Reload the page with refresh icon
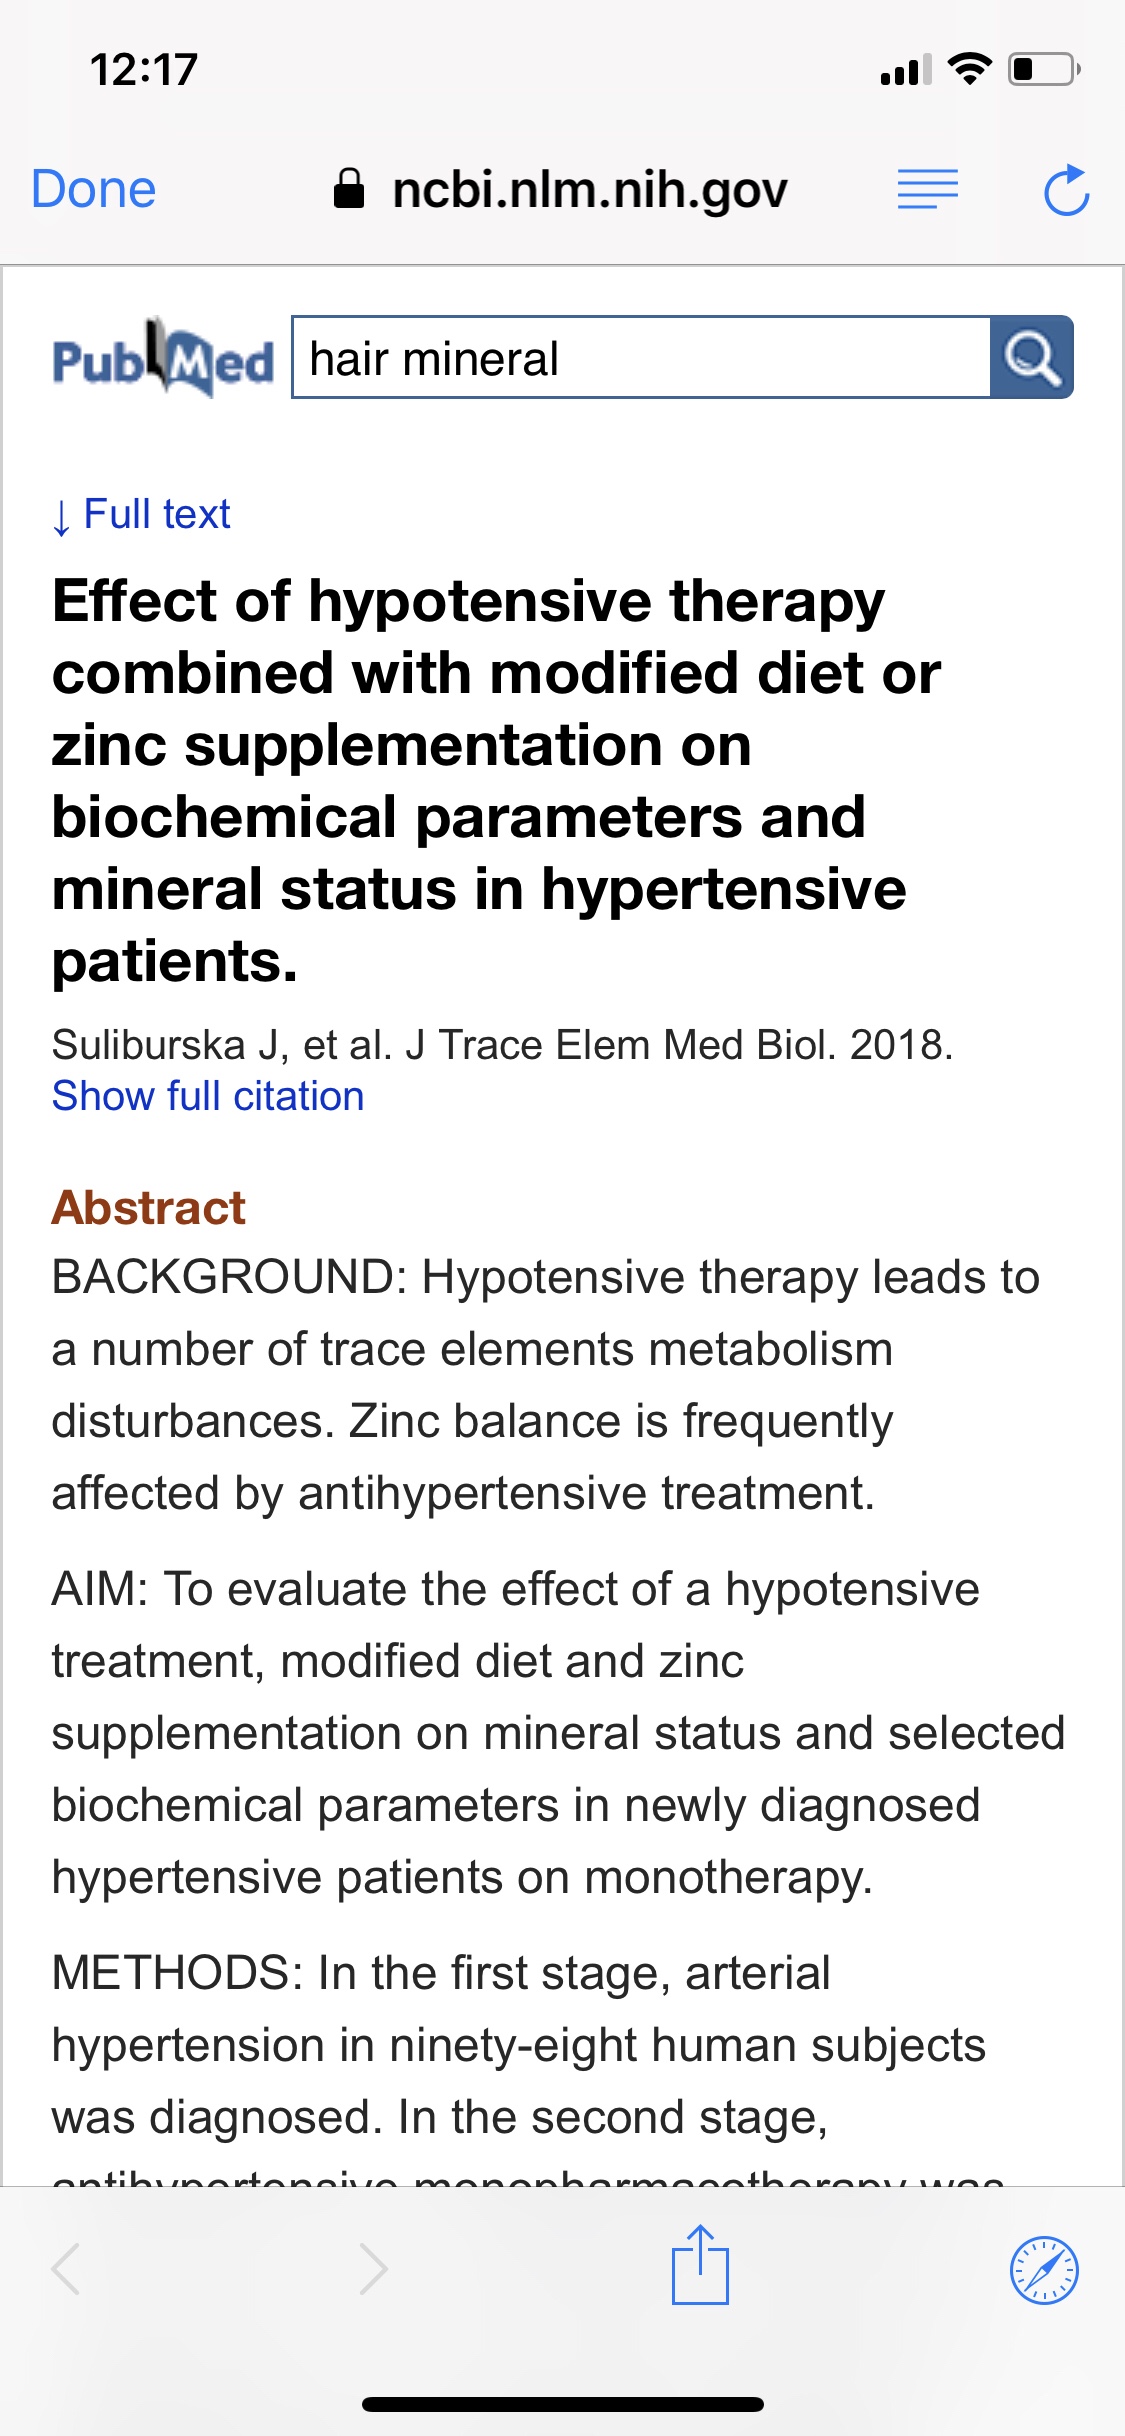Viewport: 1125px width, 2436px height. (1065, 190)
